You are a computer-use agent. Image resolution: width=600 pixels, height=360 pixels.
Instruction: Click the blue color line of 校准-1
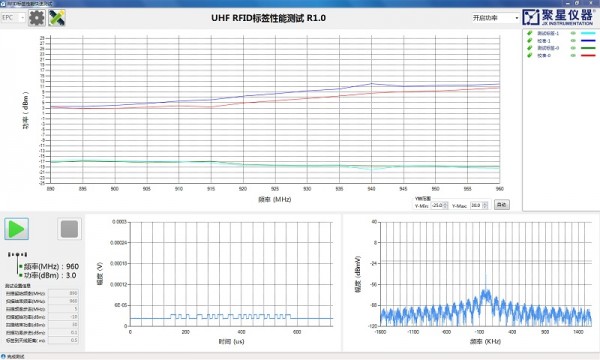588,41
